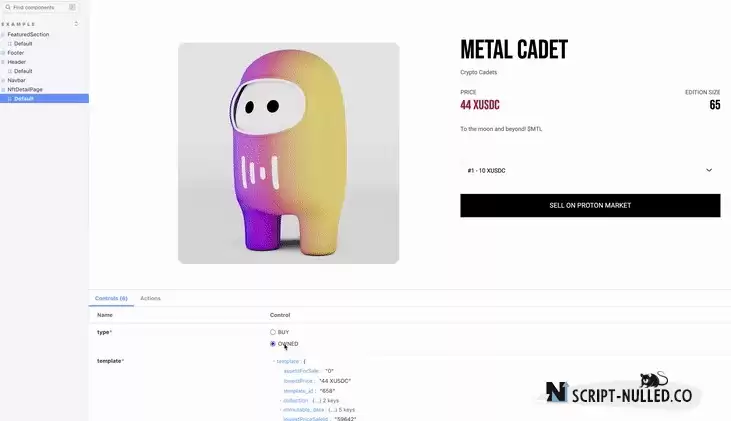The width and height of the screenshot is (731, 421).
Task: Collapse the template object tree
Action: coord(274,361)
